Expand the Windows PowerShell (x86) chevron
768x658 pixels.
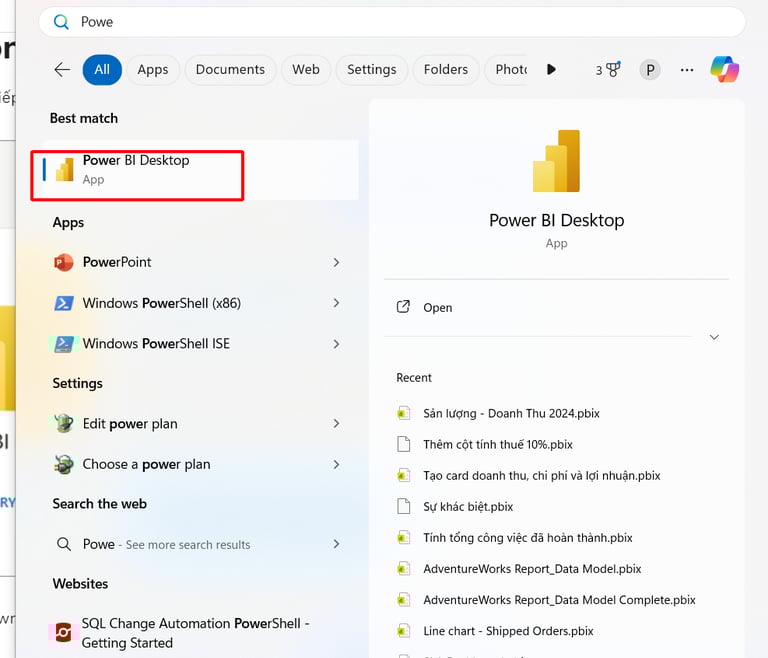(336, 303)
